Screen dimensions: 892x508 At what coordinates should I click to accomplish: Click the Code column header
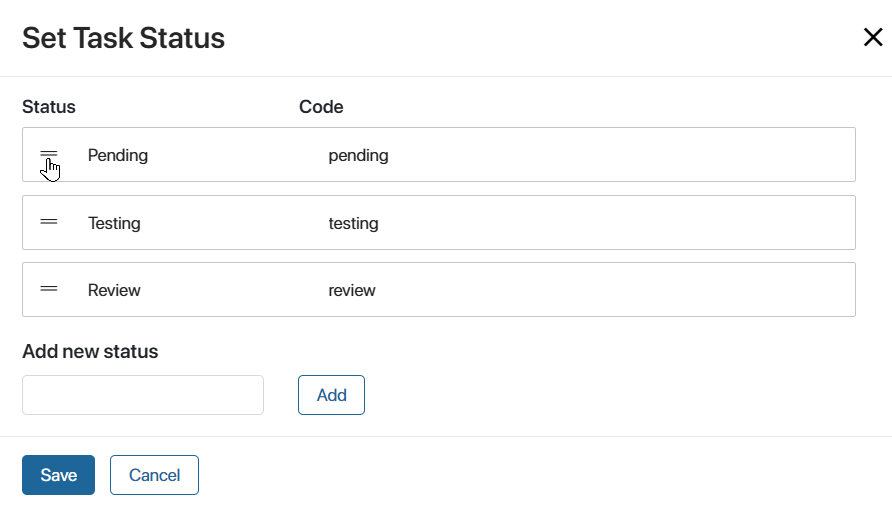tap(321, 107)
